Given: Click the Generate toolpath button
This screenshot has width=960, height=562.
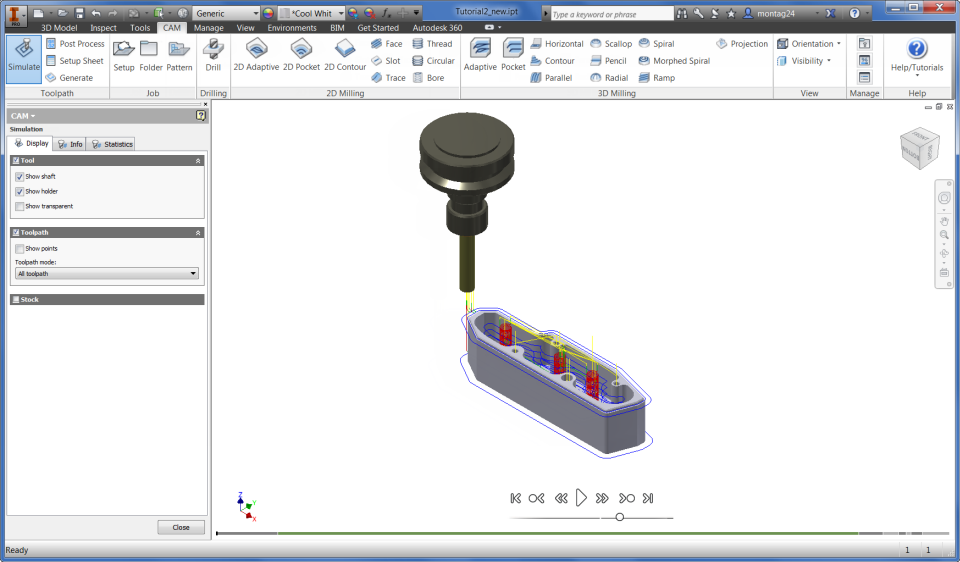Looking at the screenshot, I should (69, 78).
